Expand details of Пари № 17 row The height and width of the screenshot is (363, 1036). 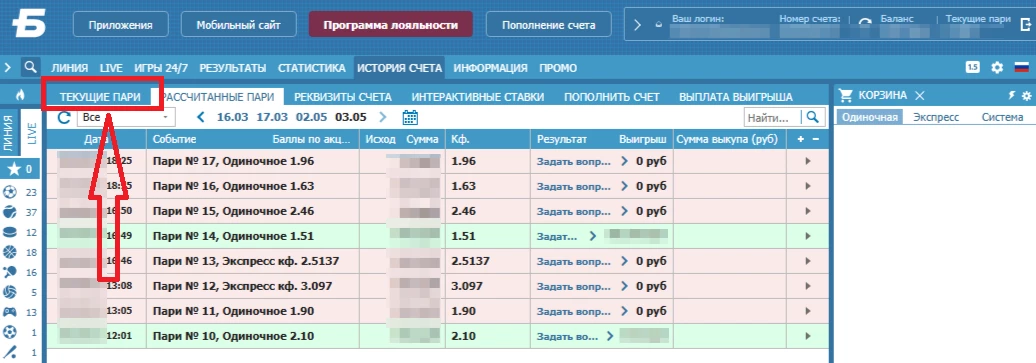(807, 161)
